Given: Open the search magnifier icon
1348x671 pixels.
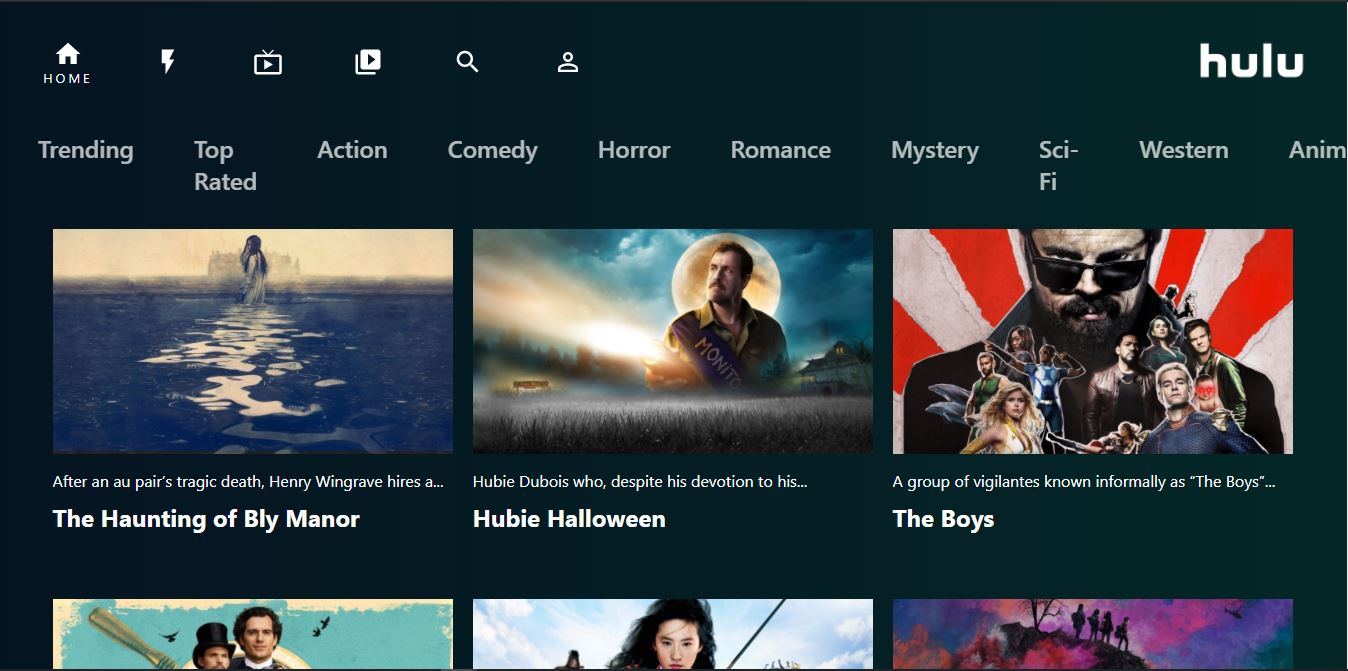Looking at the screenshot, I should [x=468, y=62].
